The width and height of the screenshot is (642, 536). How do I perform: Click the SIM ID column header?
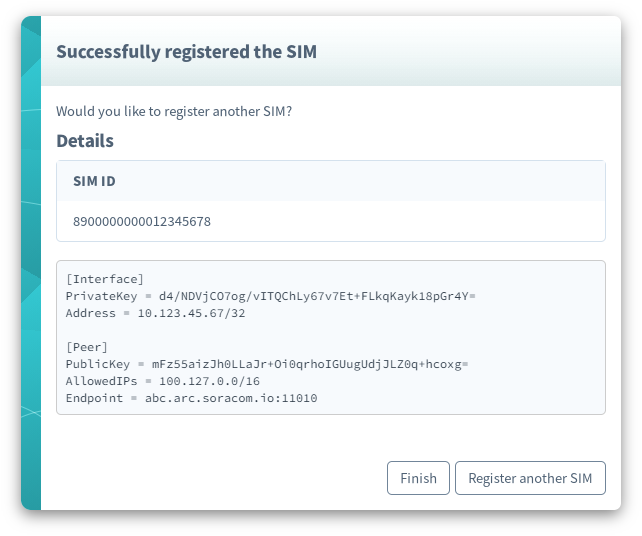pyautogui.click(x=95, y=181)
